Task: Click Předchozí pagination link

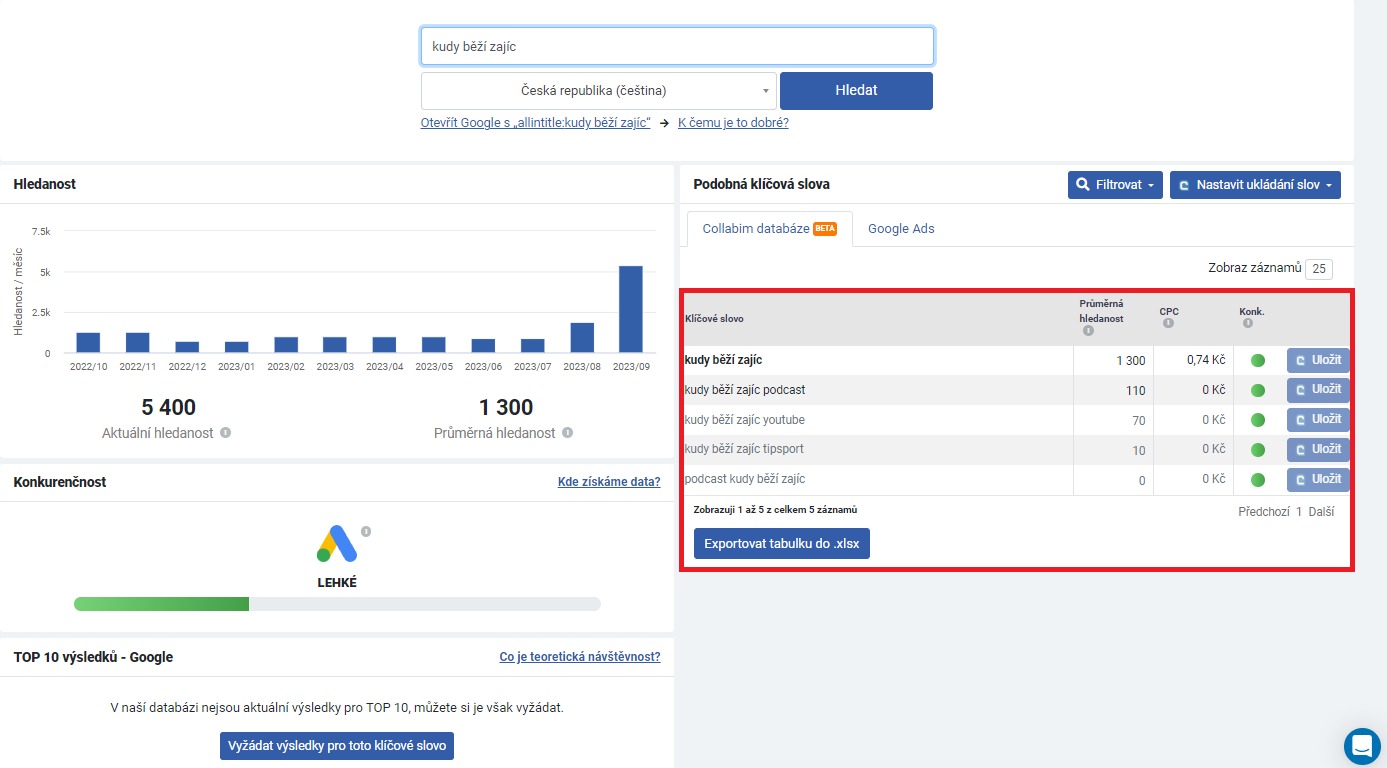Action: pyautogui.click(x=1264, y=511)
